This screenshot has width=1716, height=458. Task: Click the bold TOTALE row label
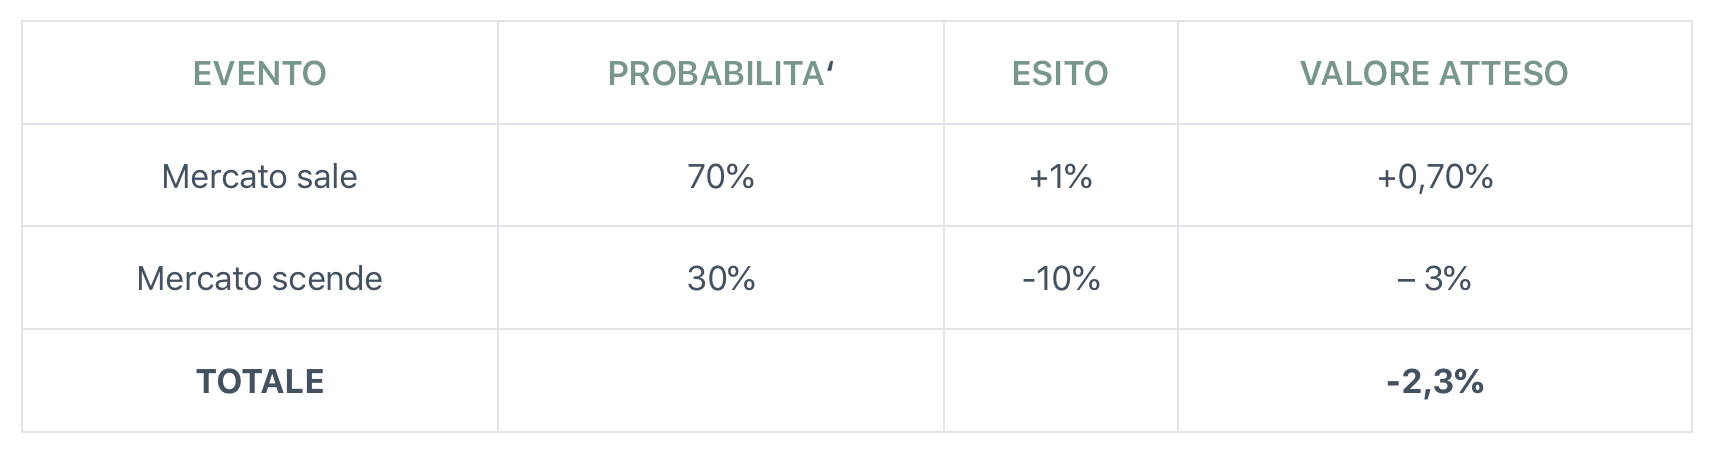coord(260,381)
